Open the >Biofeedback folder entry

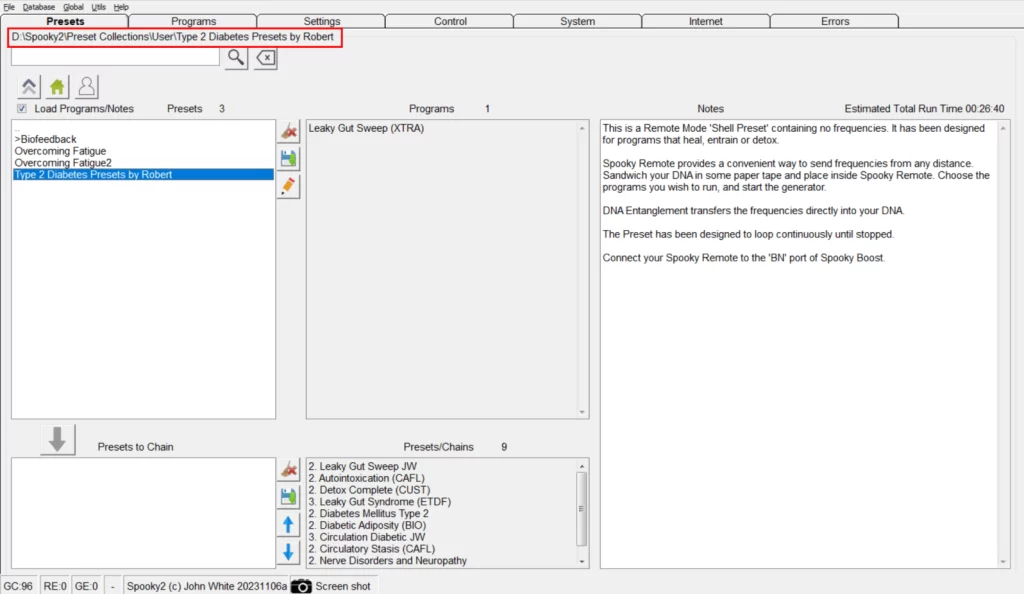pyautogui.click(x=46, y=139)
